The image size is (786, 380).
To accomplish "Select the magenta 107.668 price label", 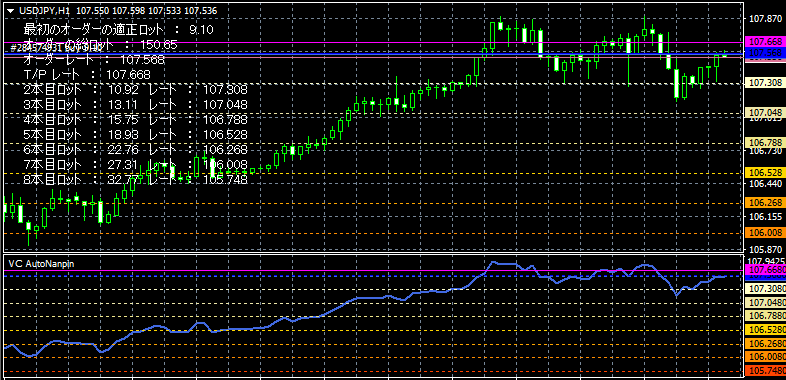I will point(764,42).
